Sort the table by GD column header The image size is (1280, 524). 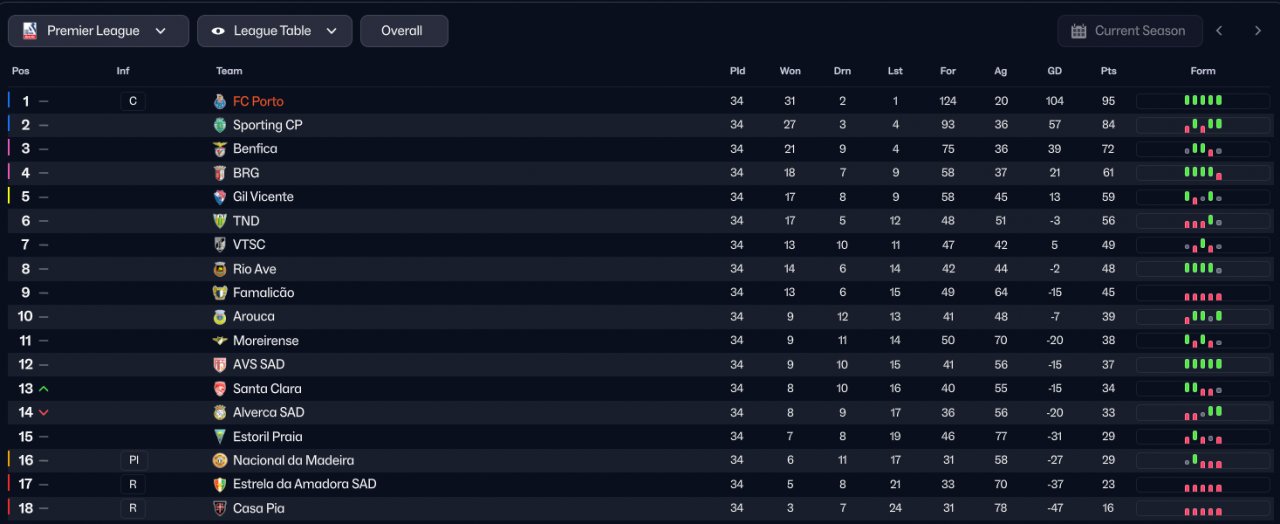(1054, 71)
